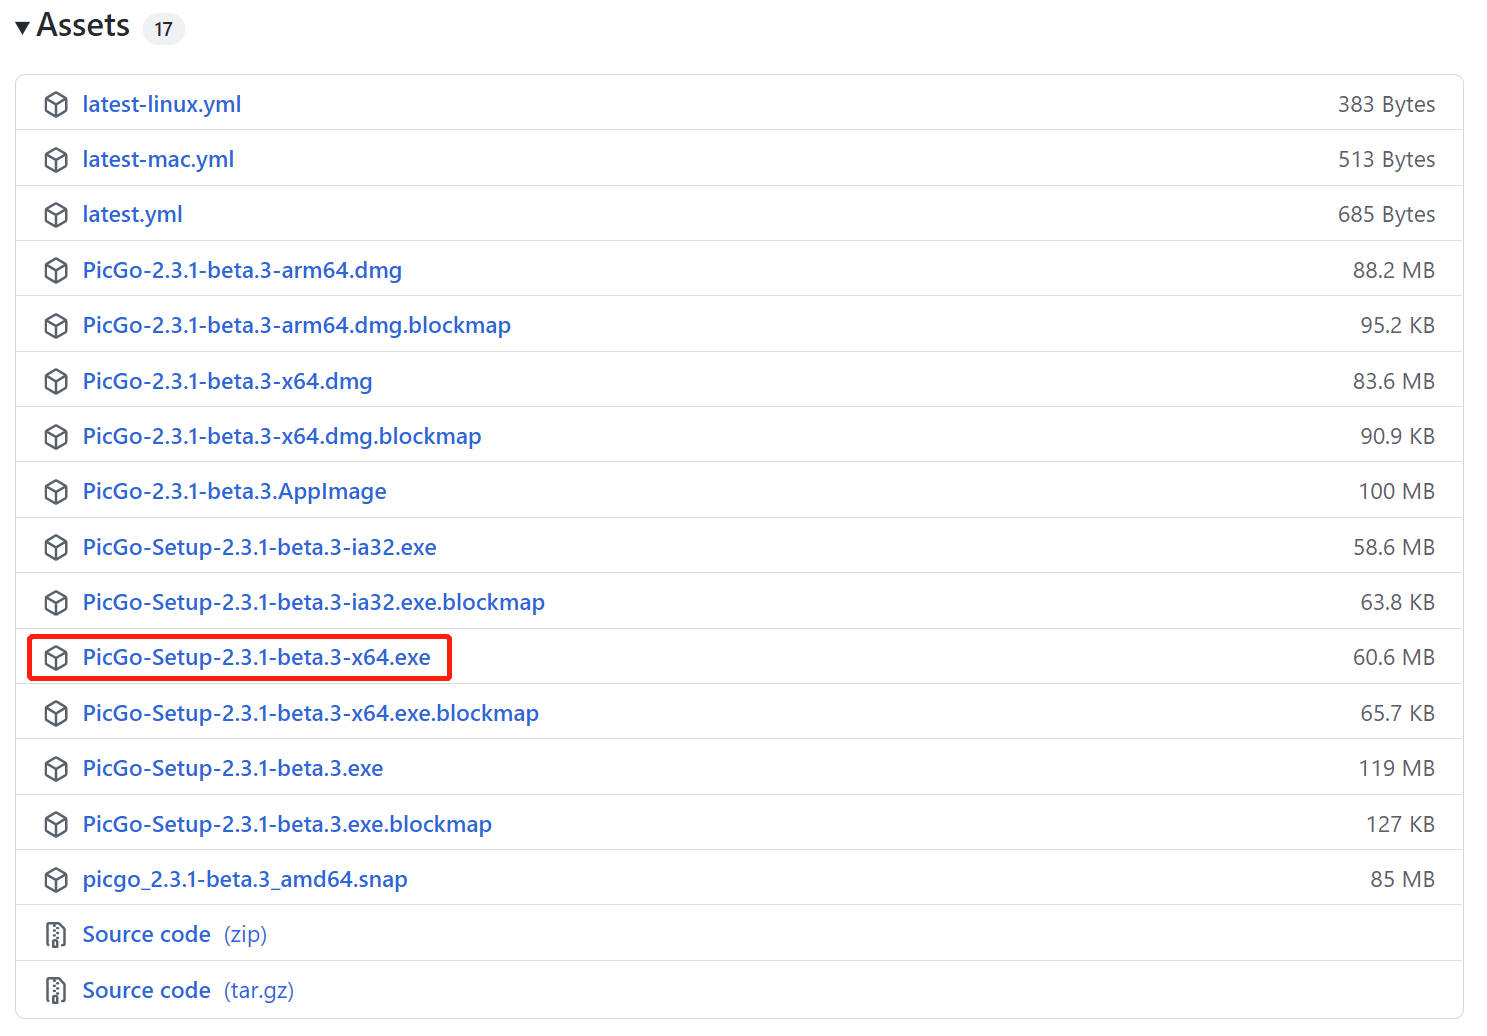Download PicGo-Setup-2.3.1-beta.3-ia32.exe
1487x1036 pixels.
[259, 547]
